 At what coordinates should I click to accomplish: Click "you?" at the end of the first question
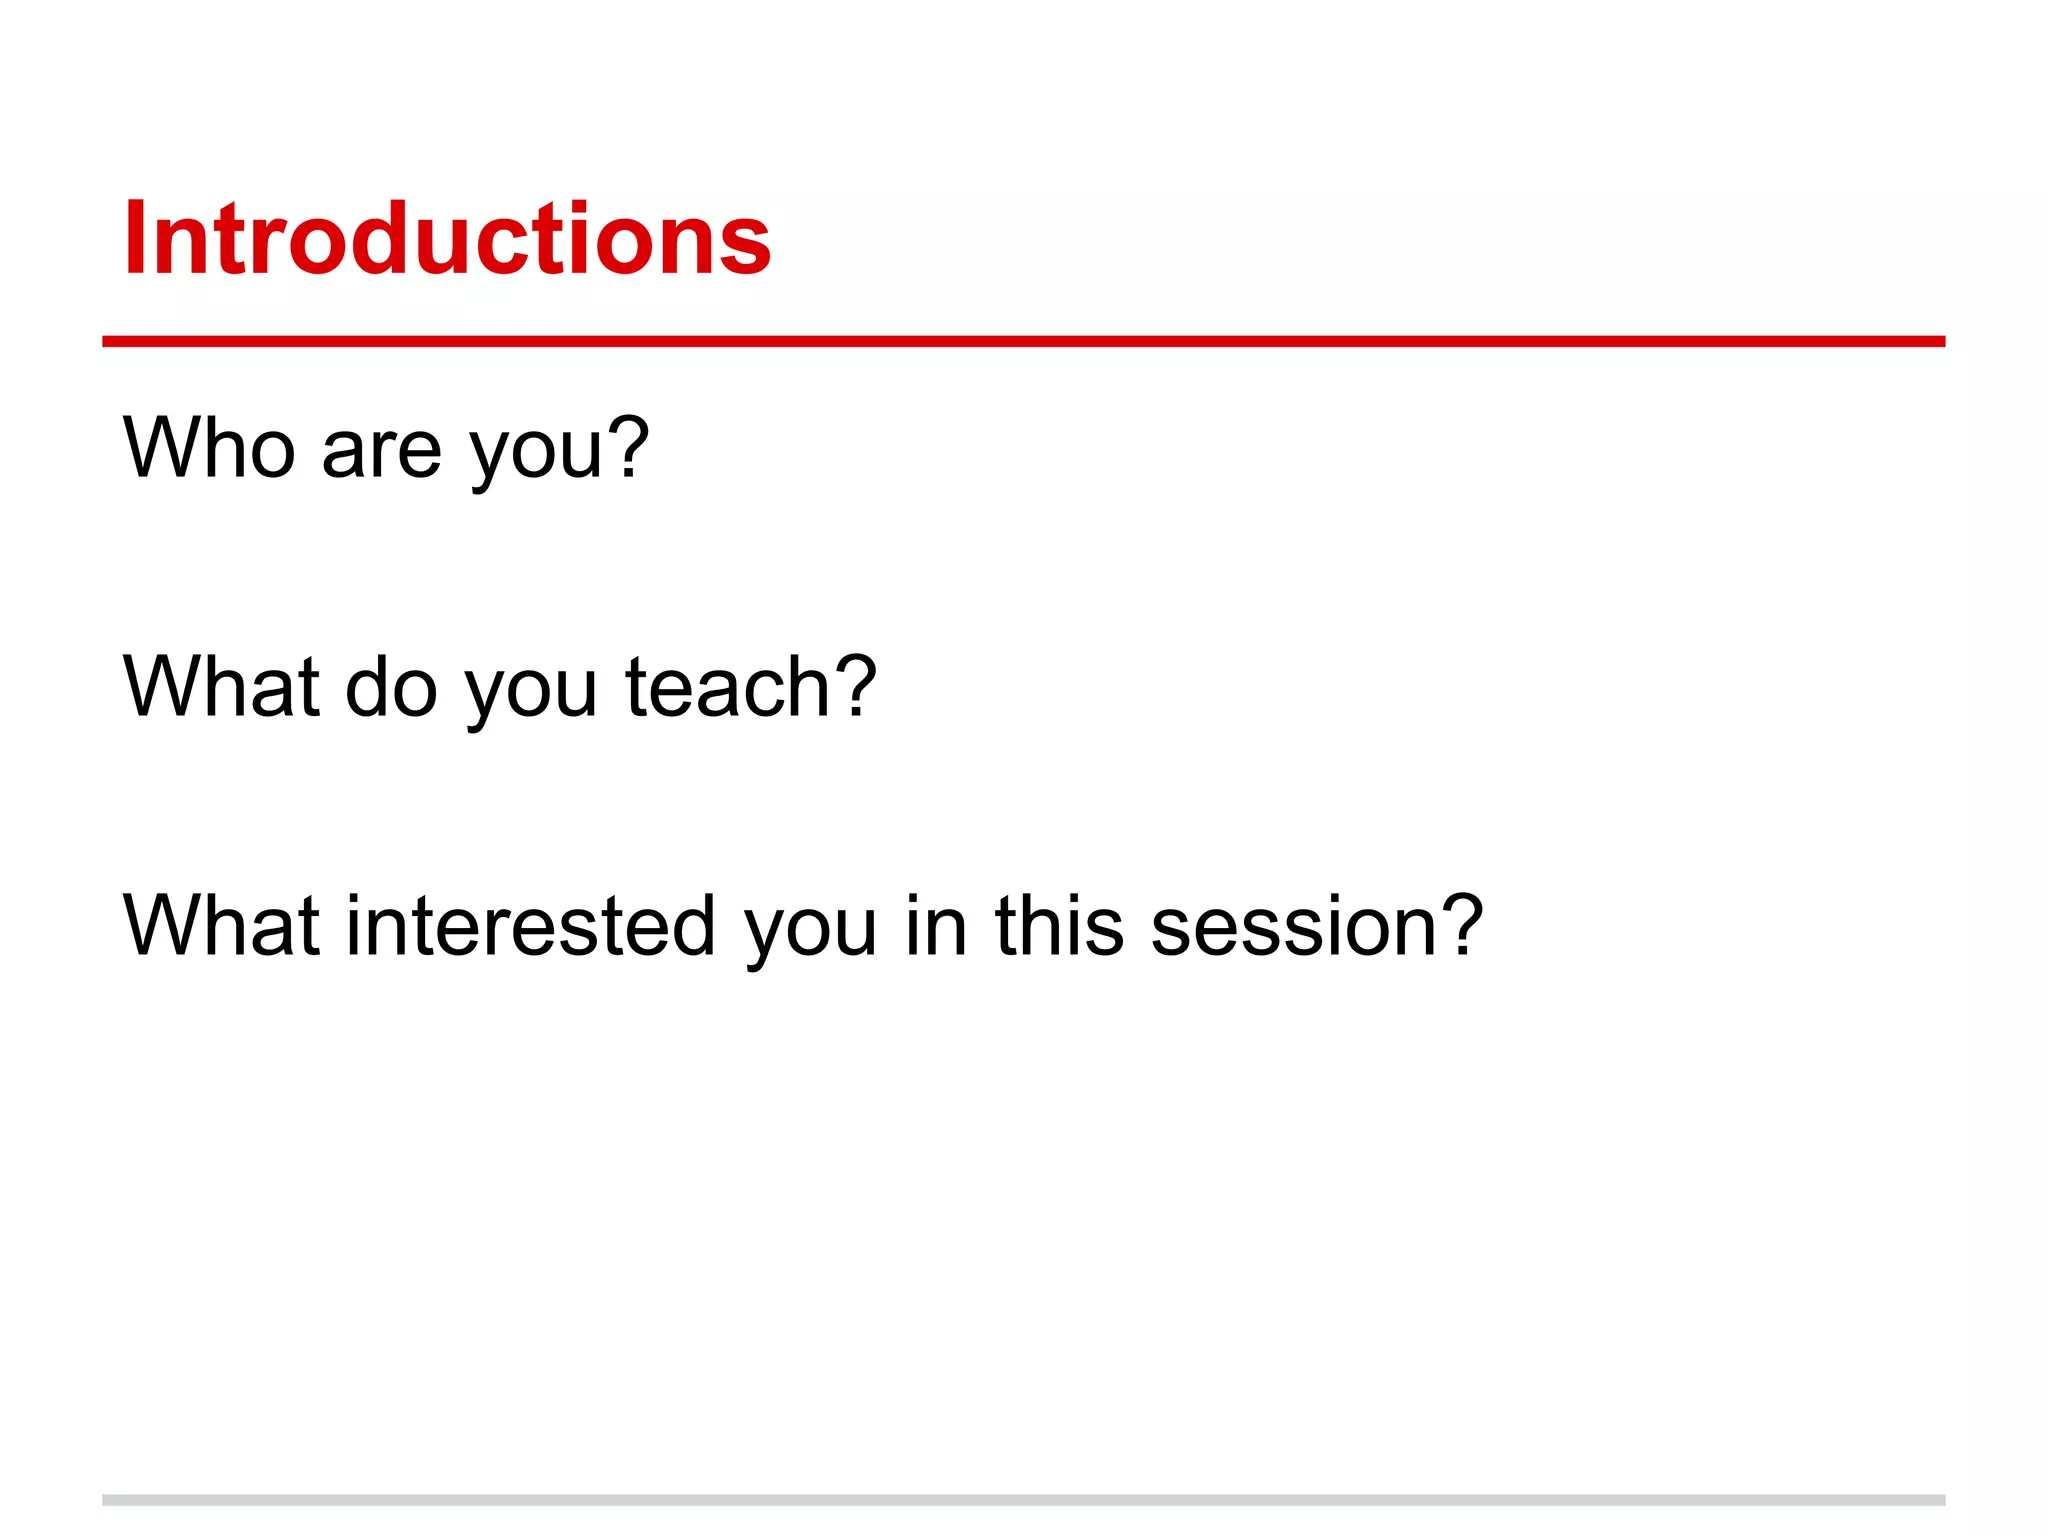560,452
